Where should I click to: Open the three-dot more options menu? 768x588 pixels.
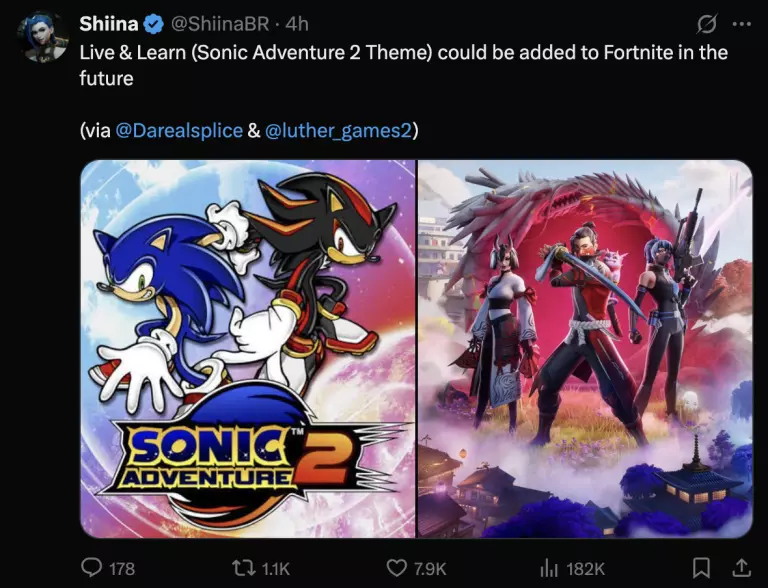click(x=741, y=24)
